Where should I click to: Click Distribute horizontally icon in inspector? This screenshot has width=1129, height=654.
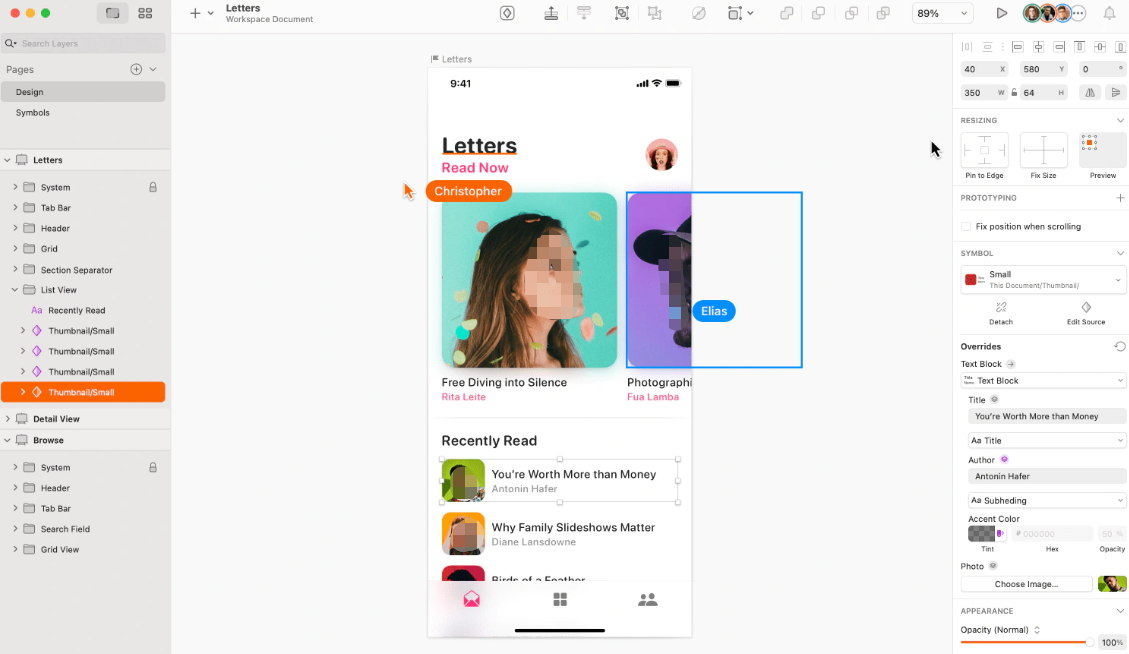coord(967,47)
